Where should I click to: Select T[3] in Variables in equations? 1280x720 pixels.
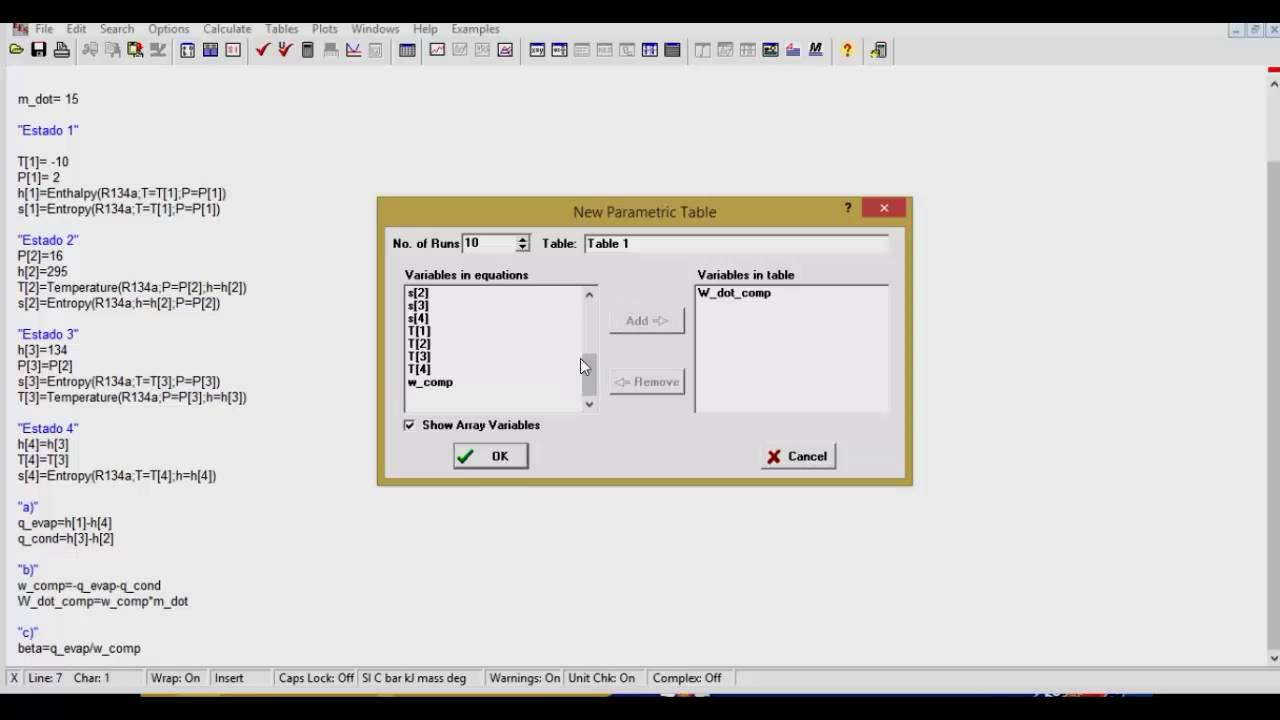(419, 357)
